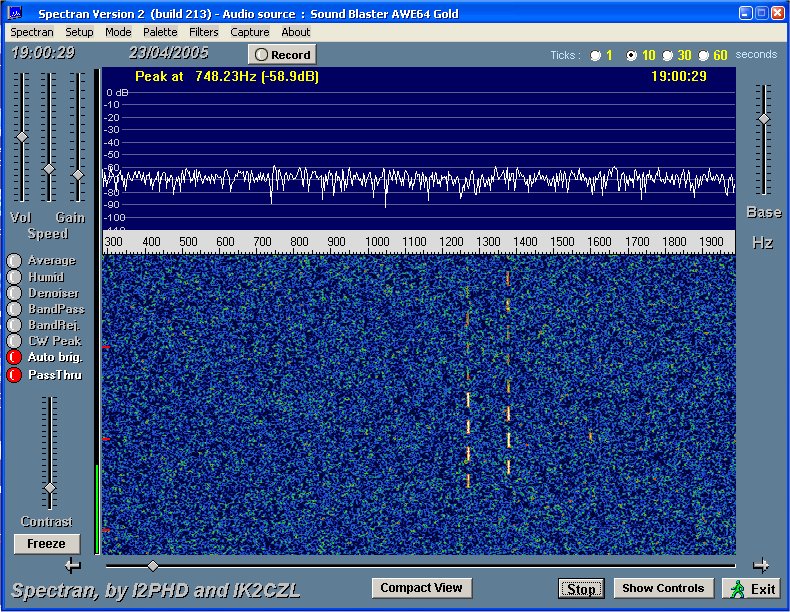790x612 pixels.
Task: Turn off the Auto brig. indicator
Action: (14, 357)
